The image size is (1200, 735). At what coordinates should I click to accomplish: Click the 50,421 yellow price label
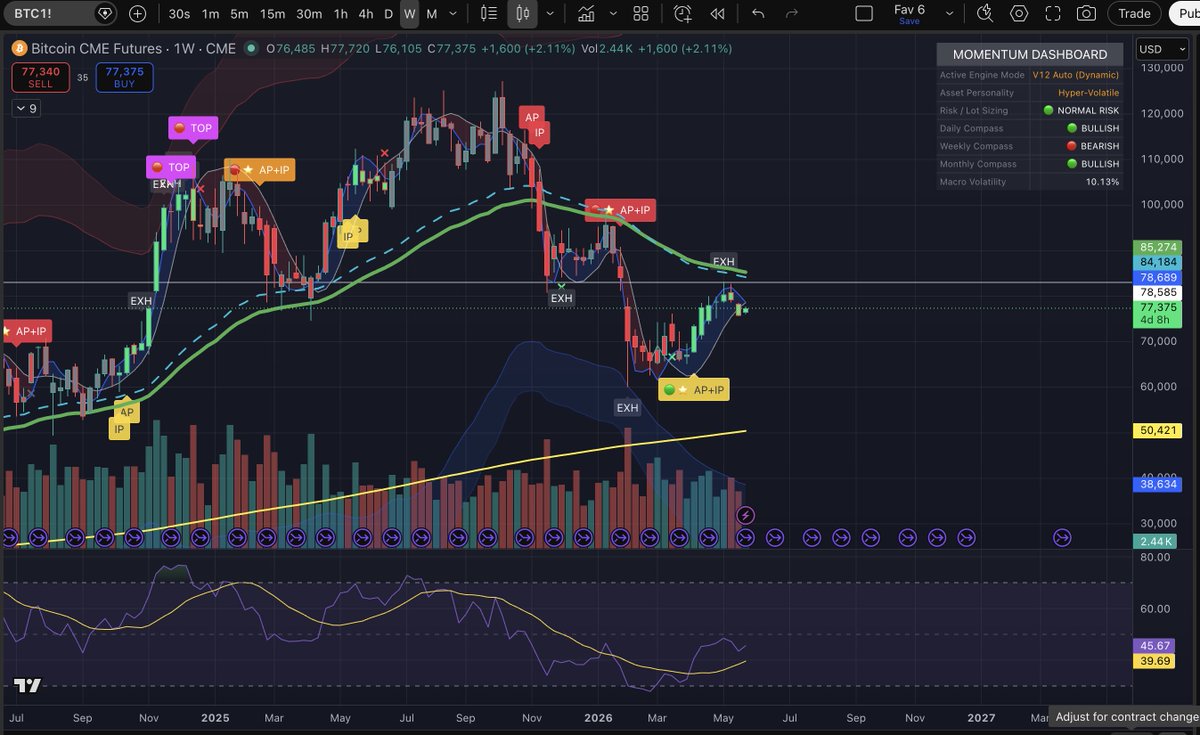pyautogui.click(x=1158, y=430)
